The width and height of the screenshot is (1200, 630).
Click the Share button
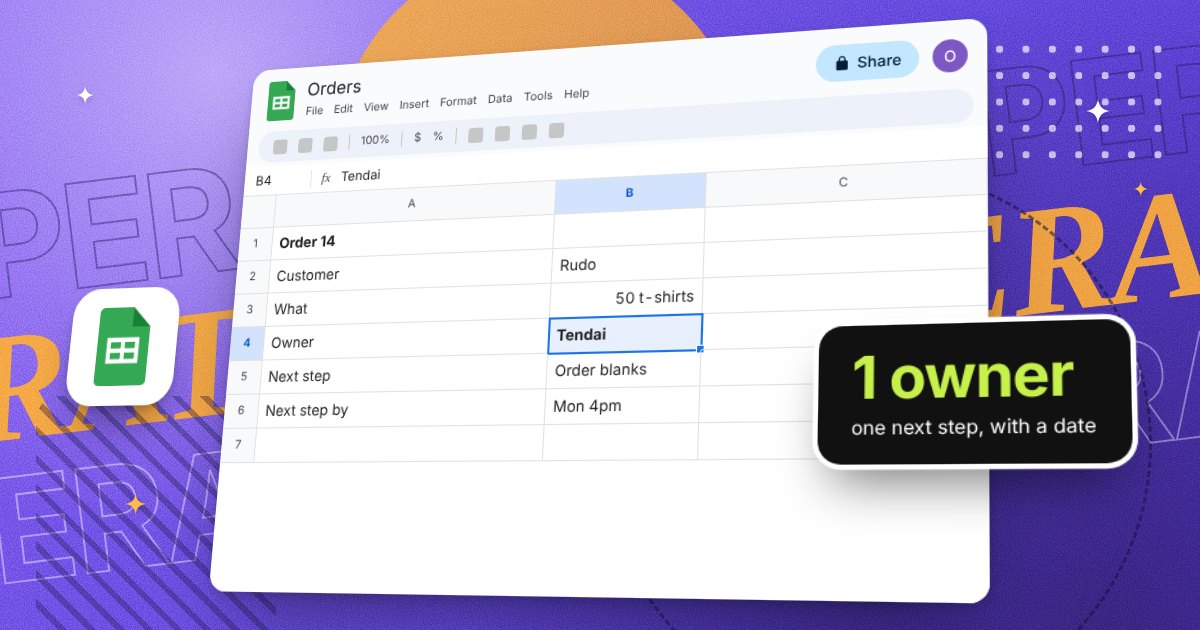tap(867, 62)
